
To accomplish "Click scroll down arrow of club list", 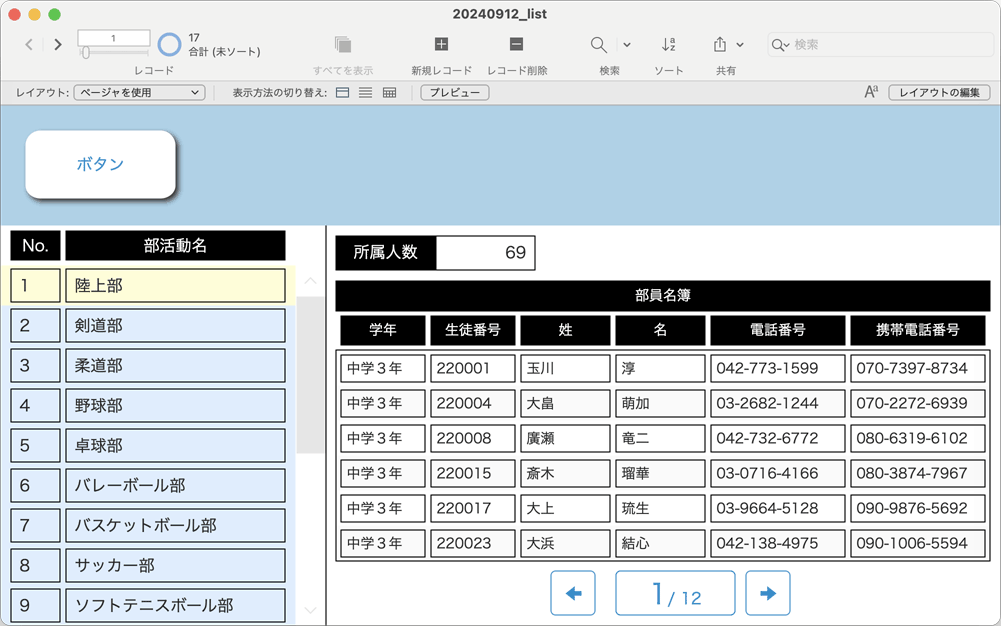I will click(x=310, y=610).
